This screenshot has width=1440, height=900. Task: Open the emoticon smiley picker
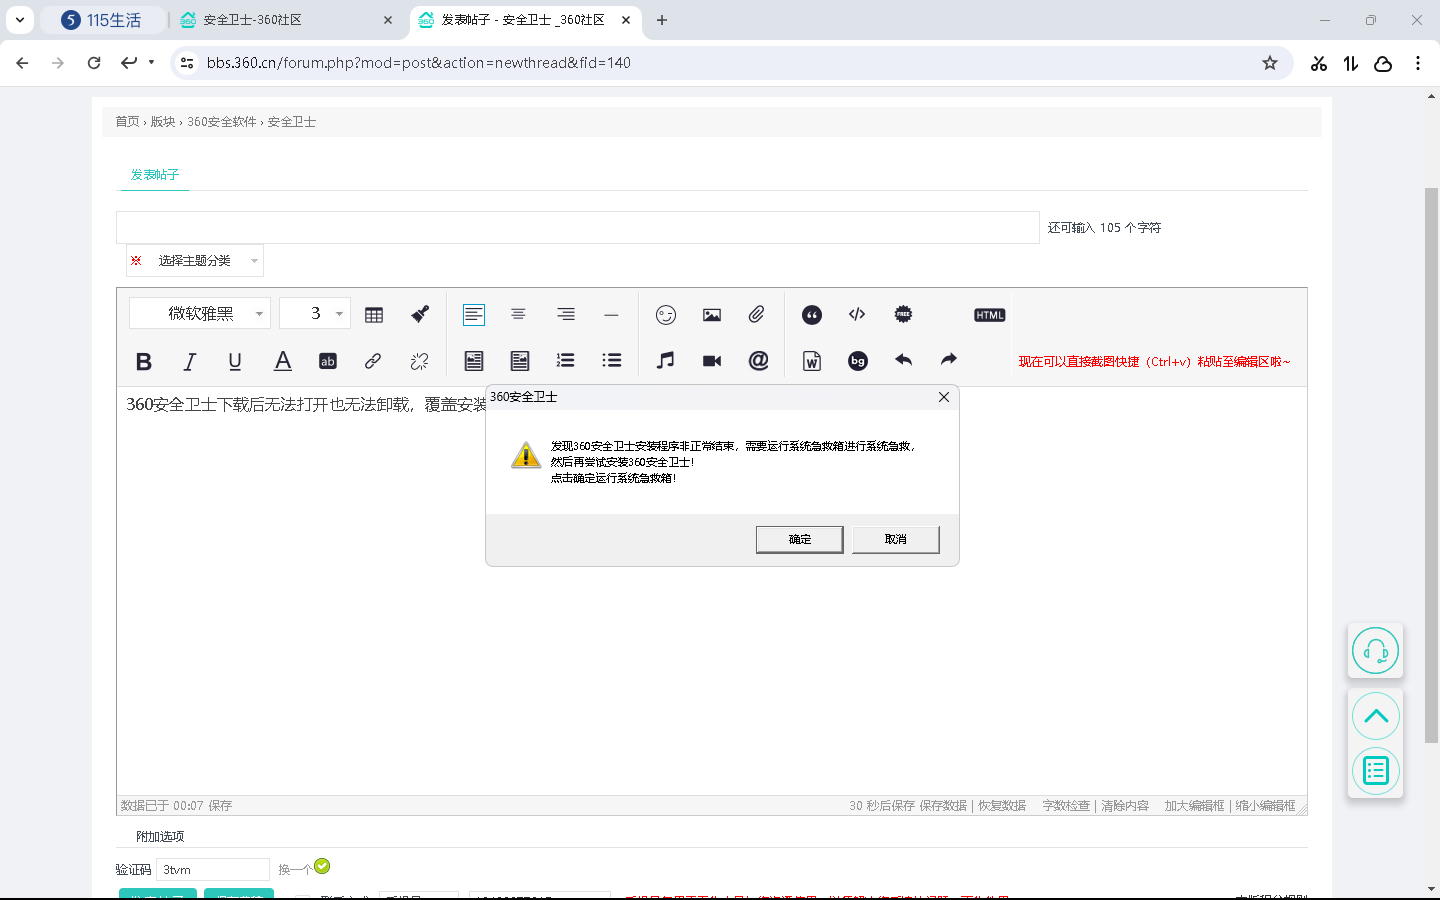(666, 315)
